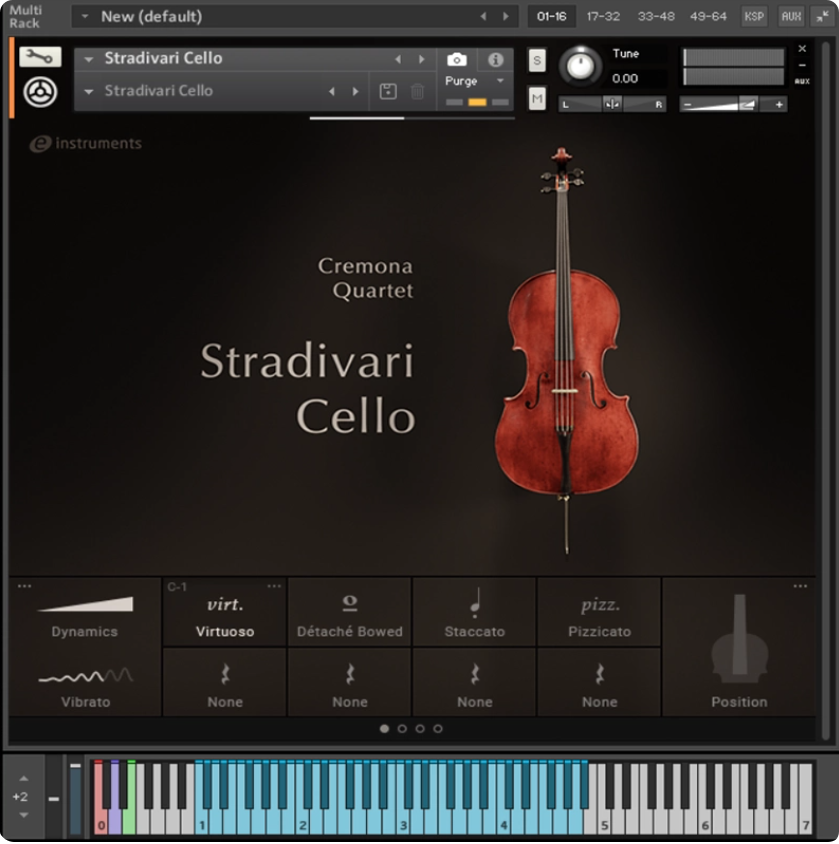
Task: Select previous instrument arrow beside top Stradivari Cello
Action: point(398,59)
